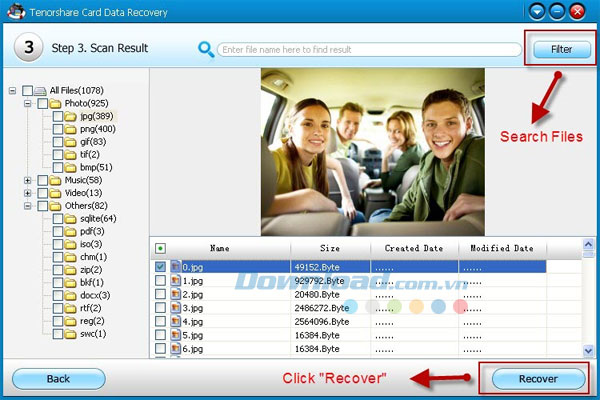Click the 3.jpg file icon
This screenshot has height=400, width=600.
click(x=175, y=309)
